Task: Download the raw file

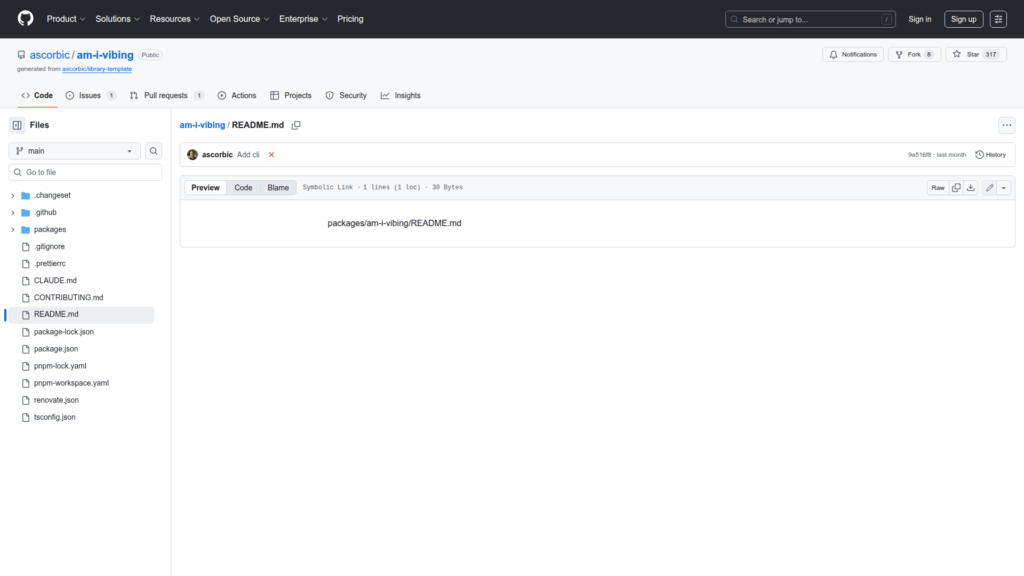Action: point(970,188)
